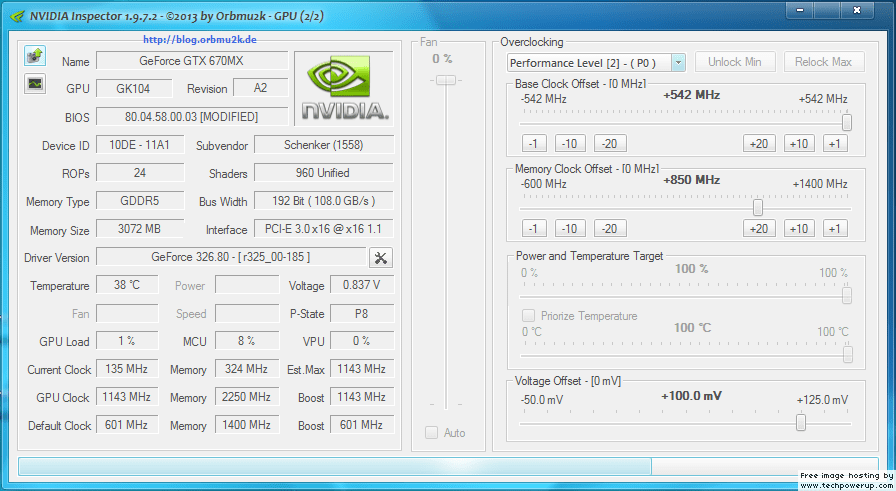The height and width of the screenshot is (491, 896).
Task: Click Base Clock Offset +20 button
Action: coord(759,143)
